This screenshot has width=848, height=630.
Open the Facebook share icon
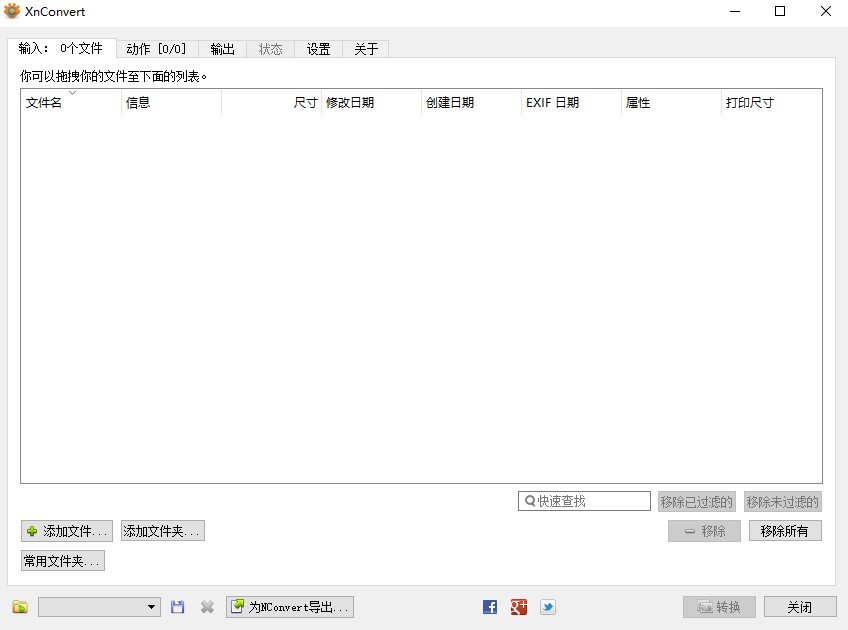(x=488, y=606)
